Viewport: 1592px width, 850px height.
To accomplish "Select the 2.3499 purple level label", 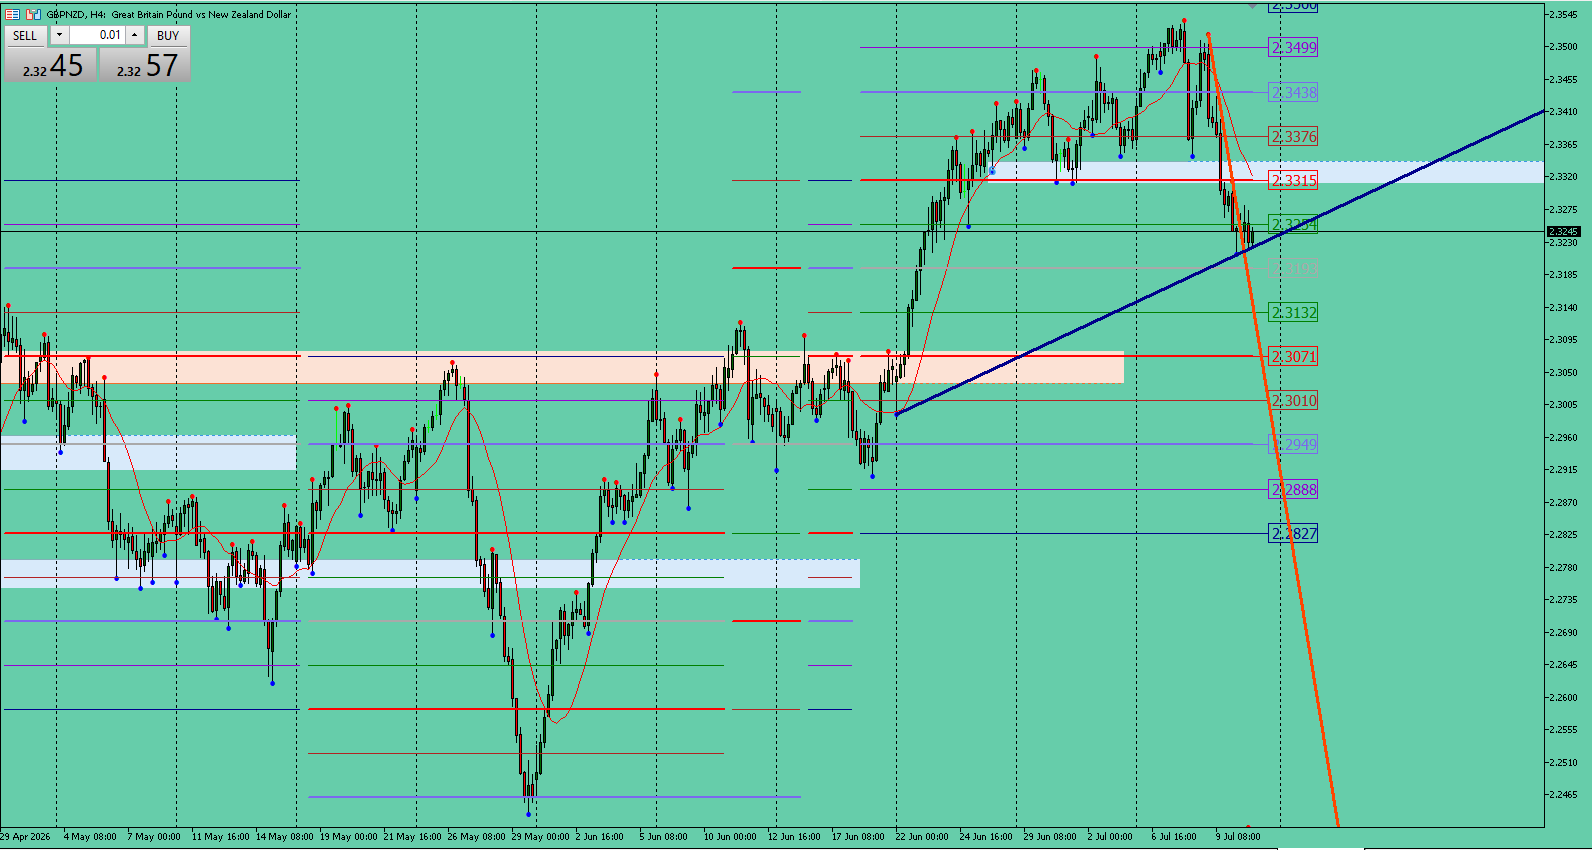I will coord(1293,47).
